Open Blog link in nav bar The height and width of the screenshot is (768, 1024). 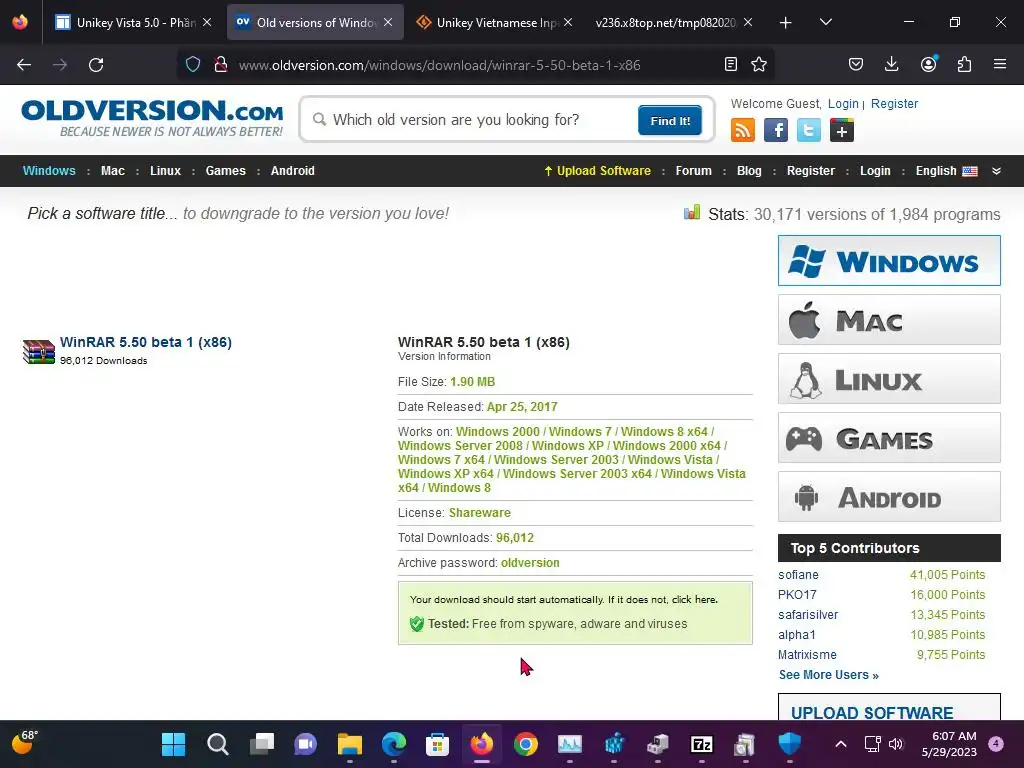point(749,171)
